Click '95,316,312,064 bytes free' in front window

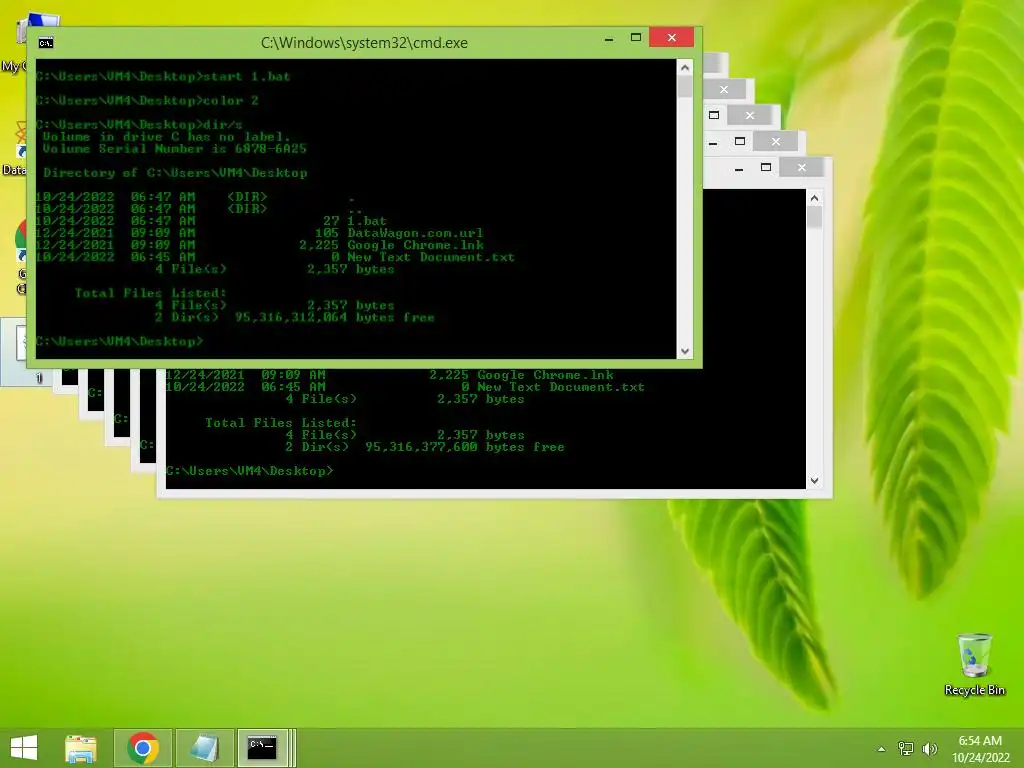334,317
